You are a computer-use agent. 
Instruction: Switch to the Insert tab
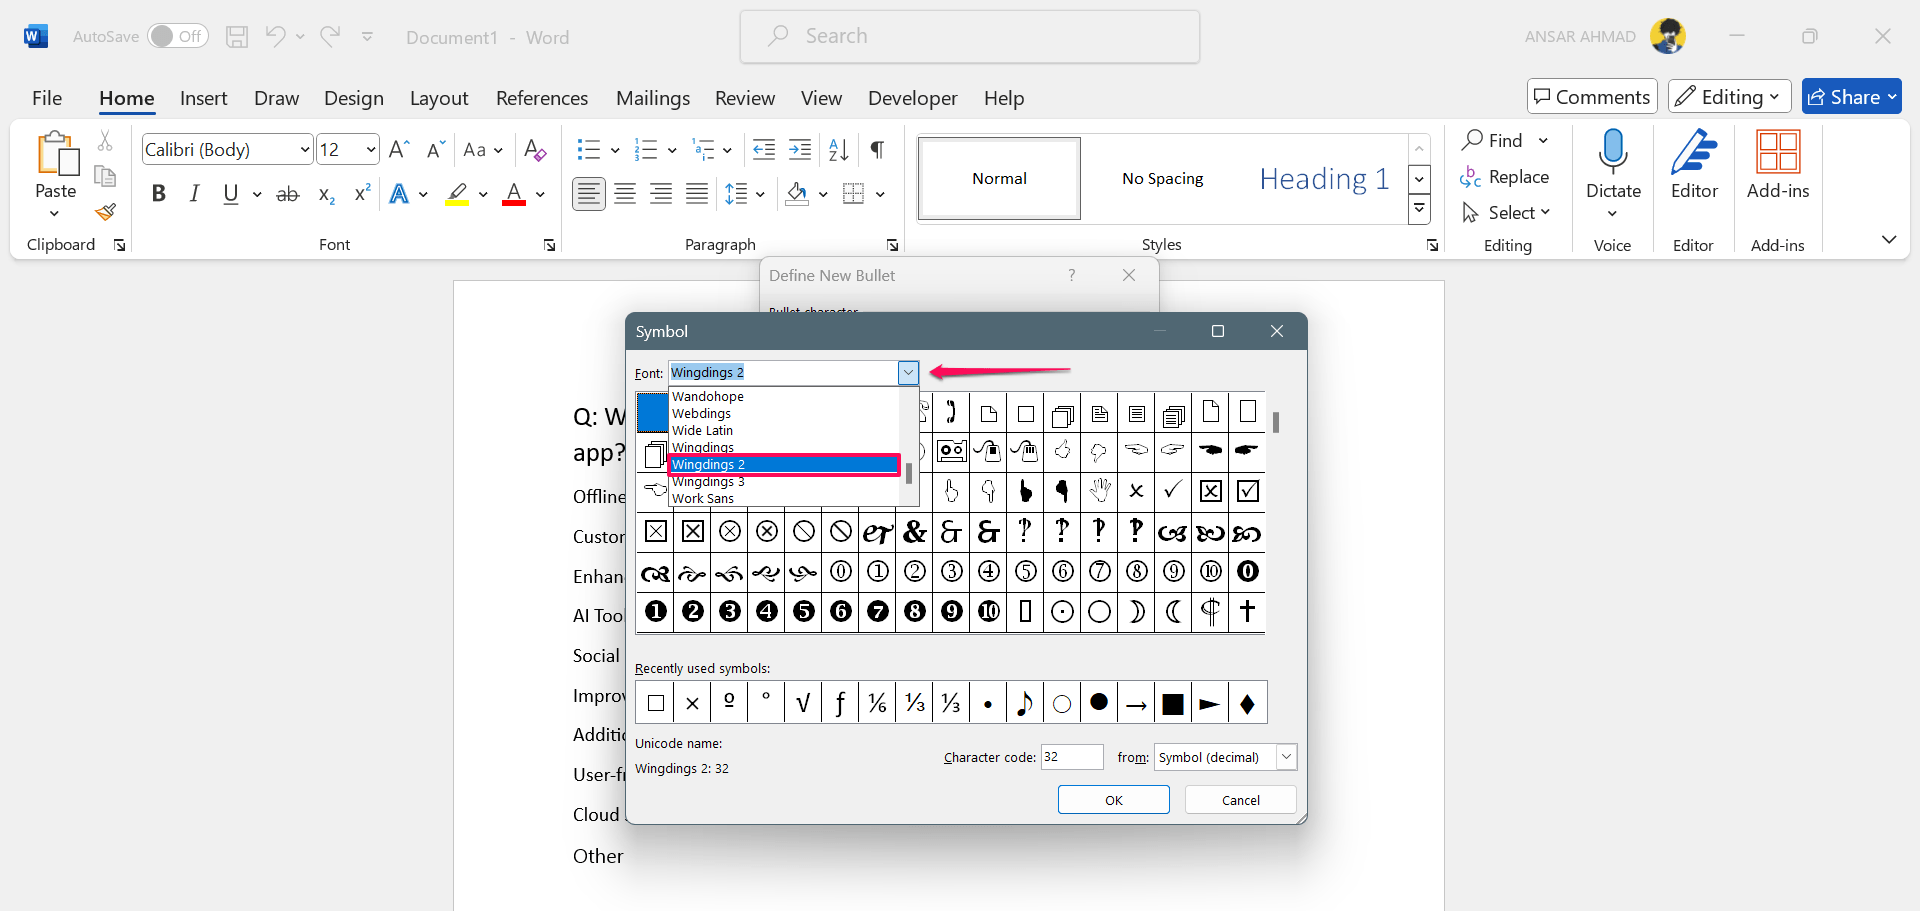pyautogui.click(x=204, y=98)
